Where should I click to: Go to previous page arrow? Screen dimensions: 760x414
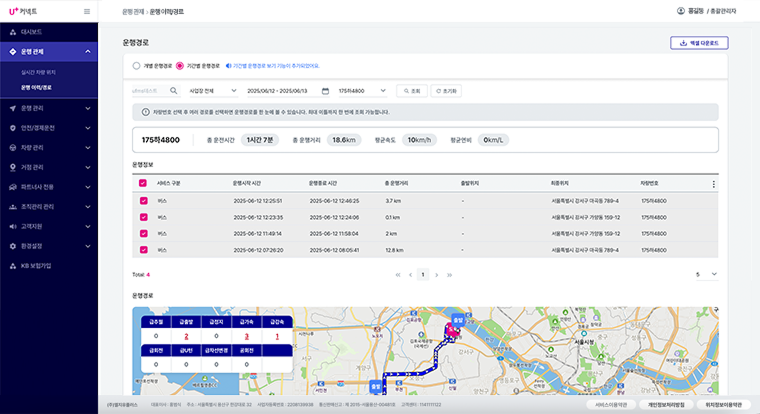[x=411, y=275]
